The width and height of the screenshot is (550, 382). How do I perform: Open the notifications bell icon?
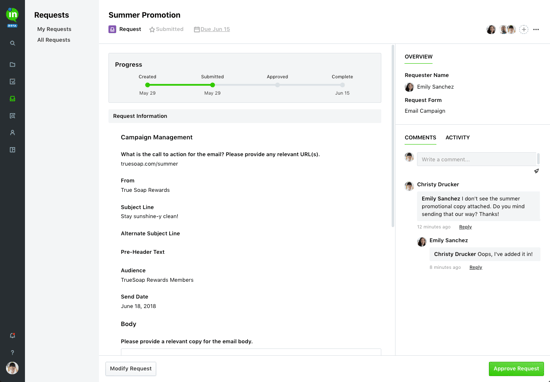tap(12, 335)
